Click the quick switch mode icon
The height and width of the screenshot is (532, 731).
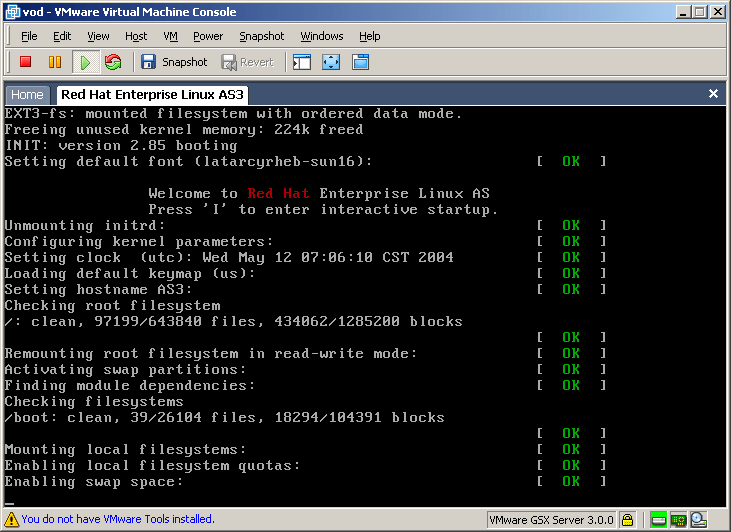tap(360, 62)
